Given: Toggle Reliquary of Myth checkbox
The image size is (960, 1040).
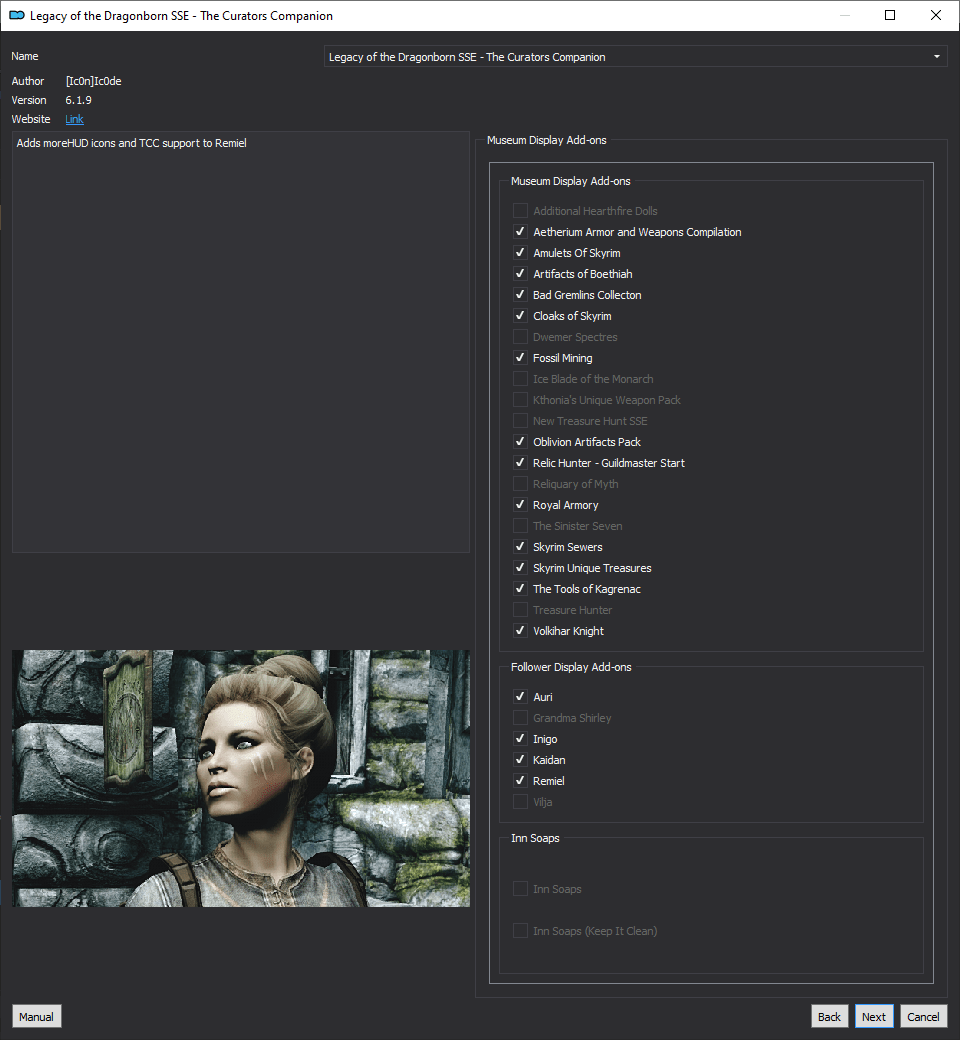Looking at the screenshot, I should click(x=520, y=484).
